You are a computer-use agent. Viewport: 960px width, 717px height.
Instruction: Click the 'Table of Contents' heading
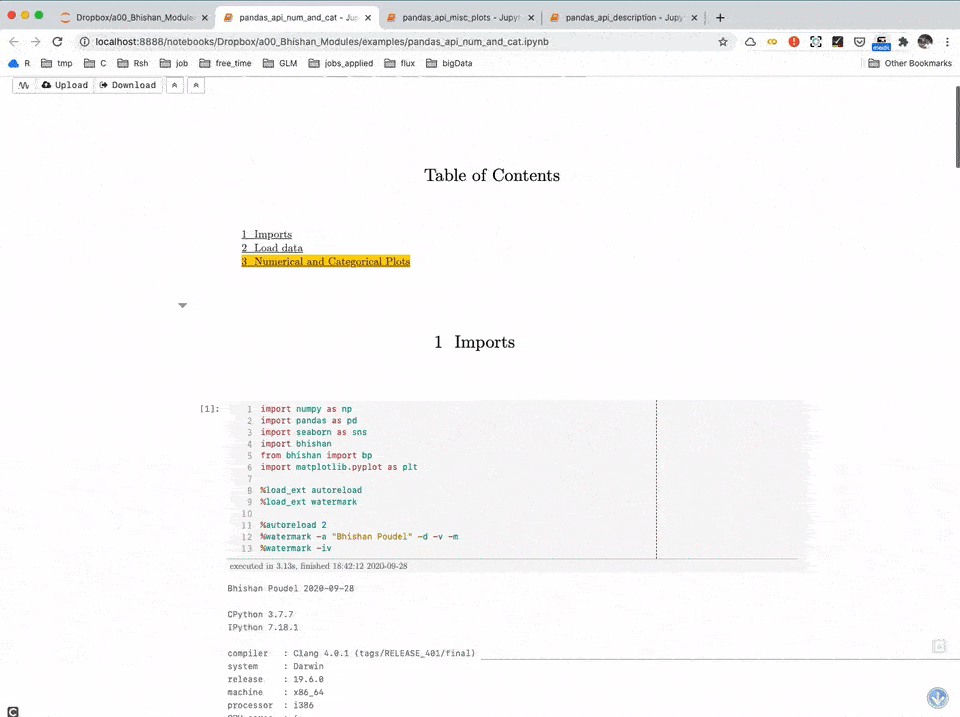click(x=492, y=175)
